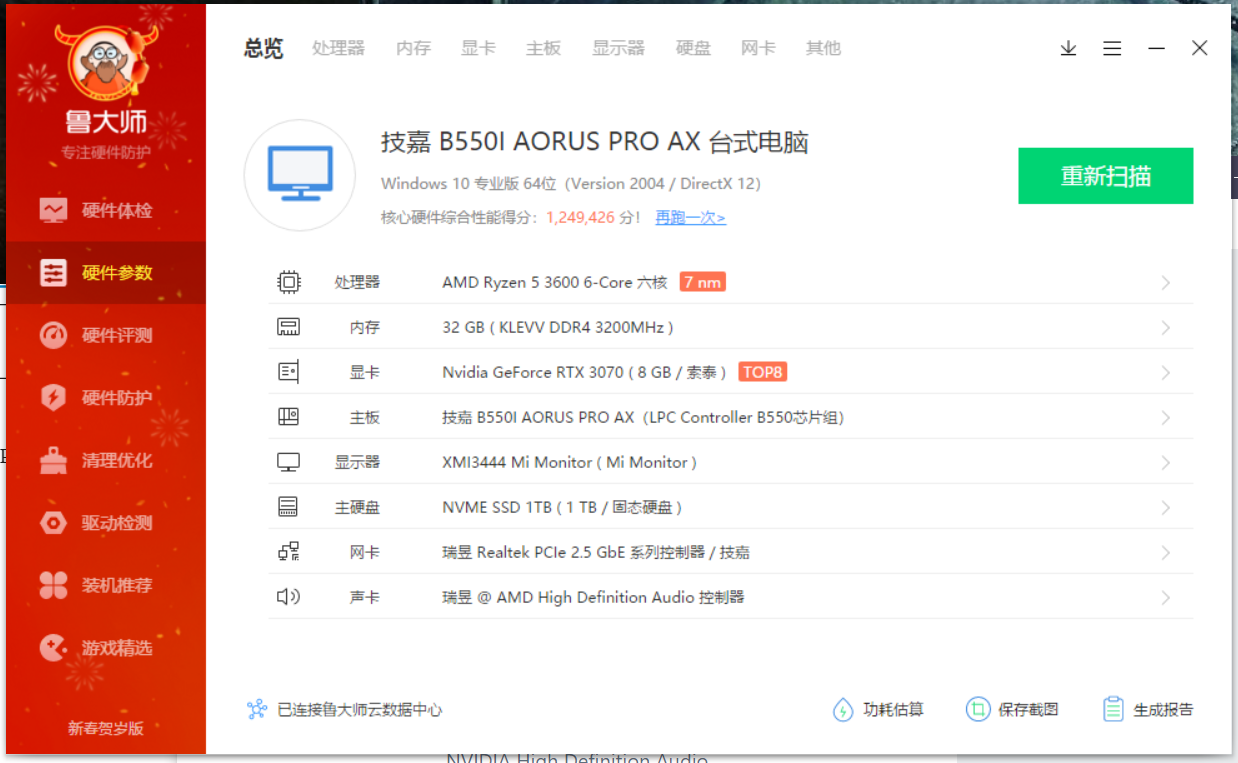The width and height of the screenshot is (1238, 763).
Task: Switch to the 显示器 tab
Action: click(x=618, y=48)
